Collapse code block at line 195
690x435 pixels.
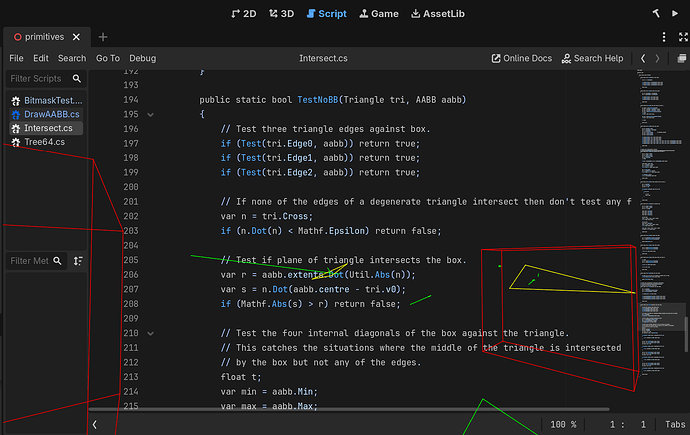coord(150,115)
